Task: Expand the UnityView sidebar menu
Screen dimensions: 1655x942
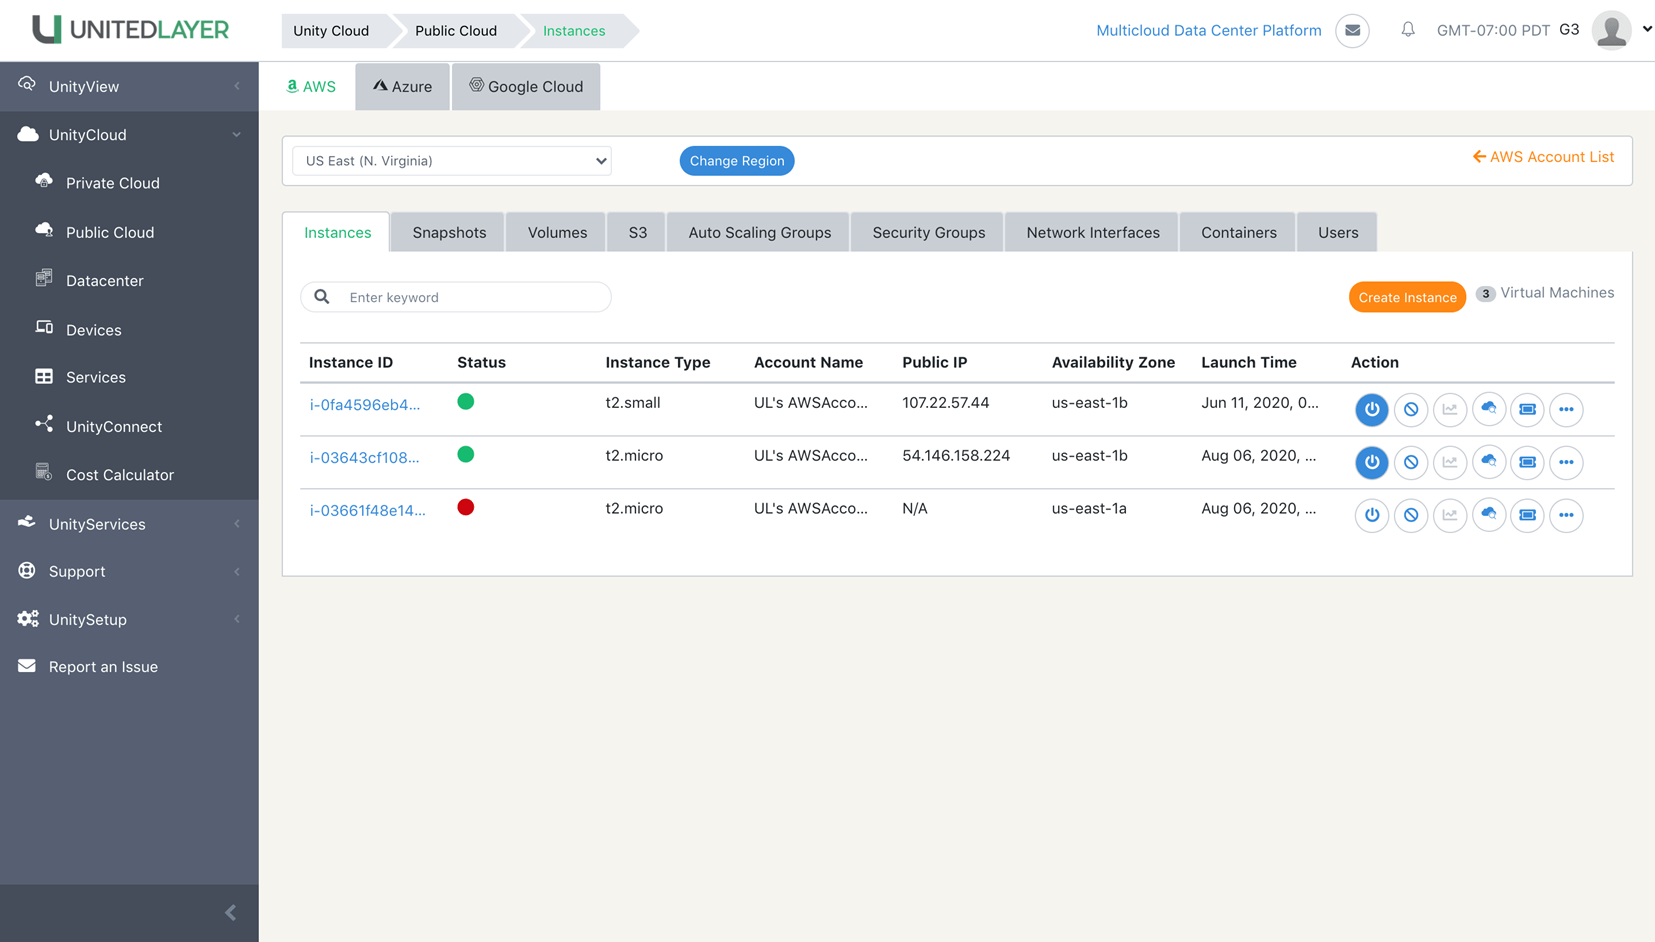Action: (x=129, y=86)
